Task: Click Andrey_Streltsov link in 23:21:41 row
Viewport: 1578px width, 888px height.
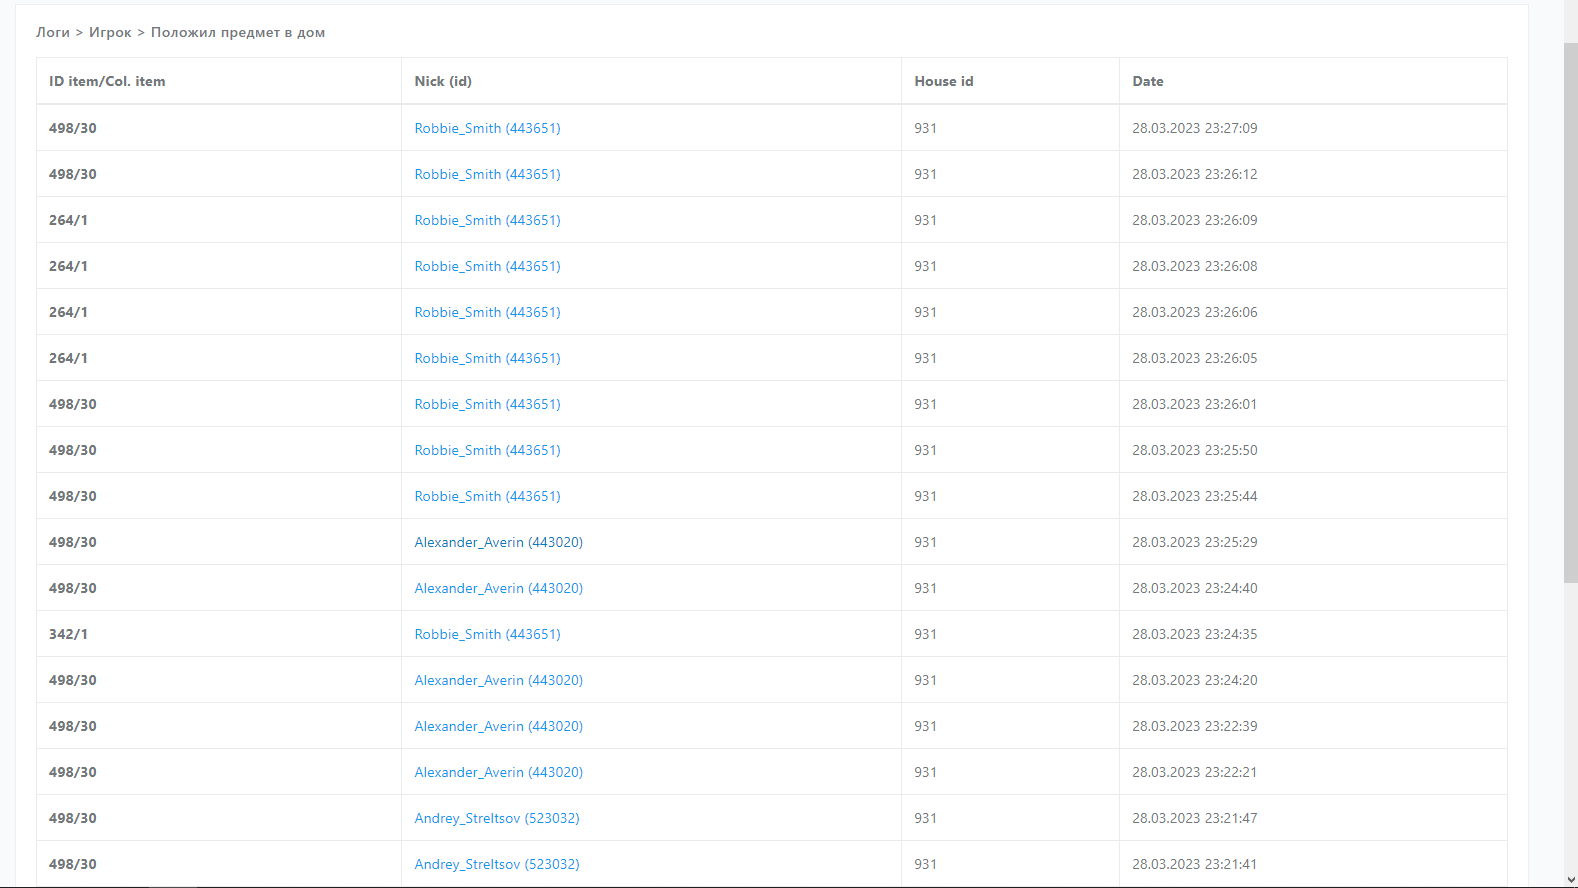Action: 497,864
